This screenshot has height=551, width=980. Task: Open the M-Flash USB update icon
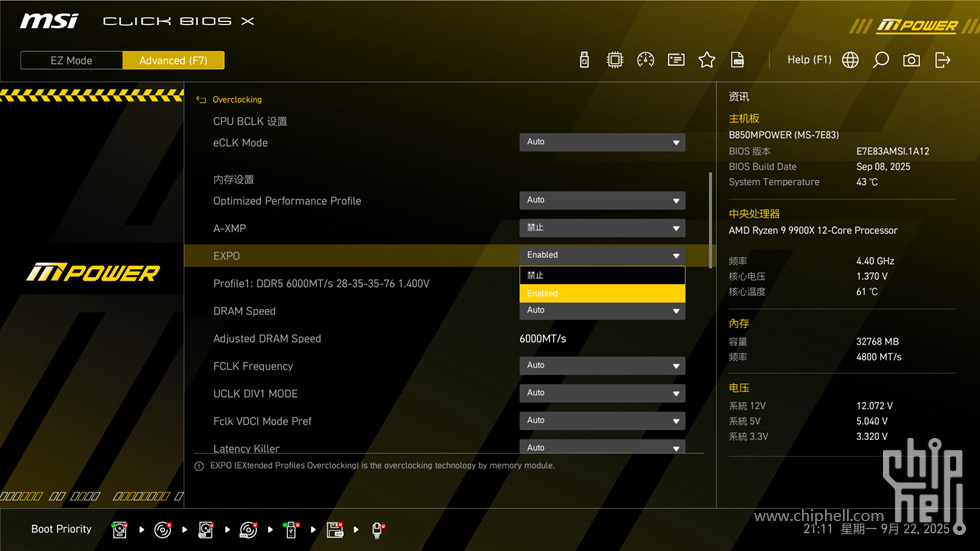click(584, 60)
